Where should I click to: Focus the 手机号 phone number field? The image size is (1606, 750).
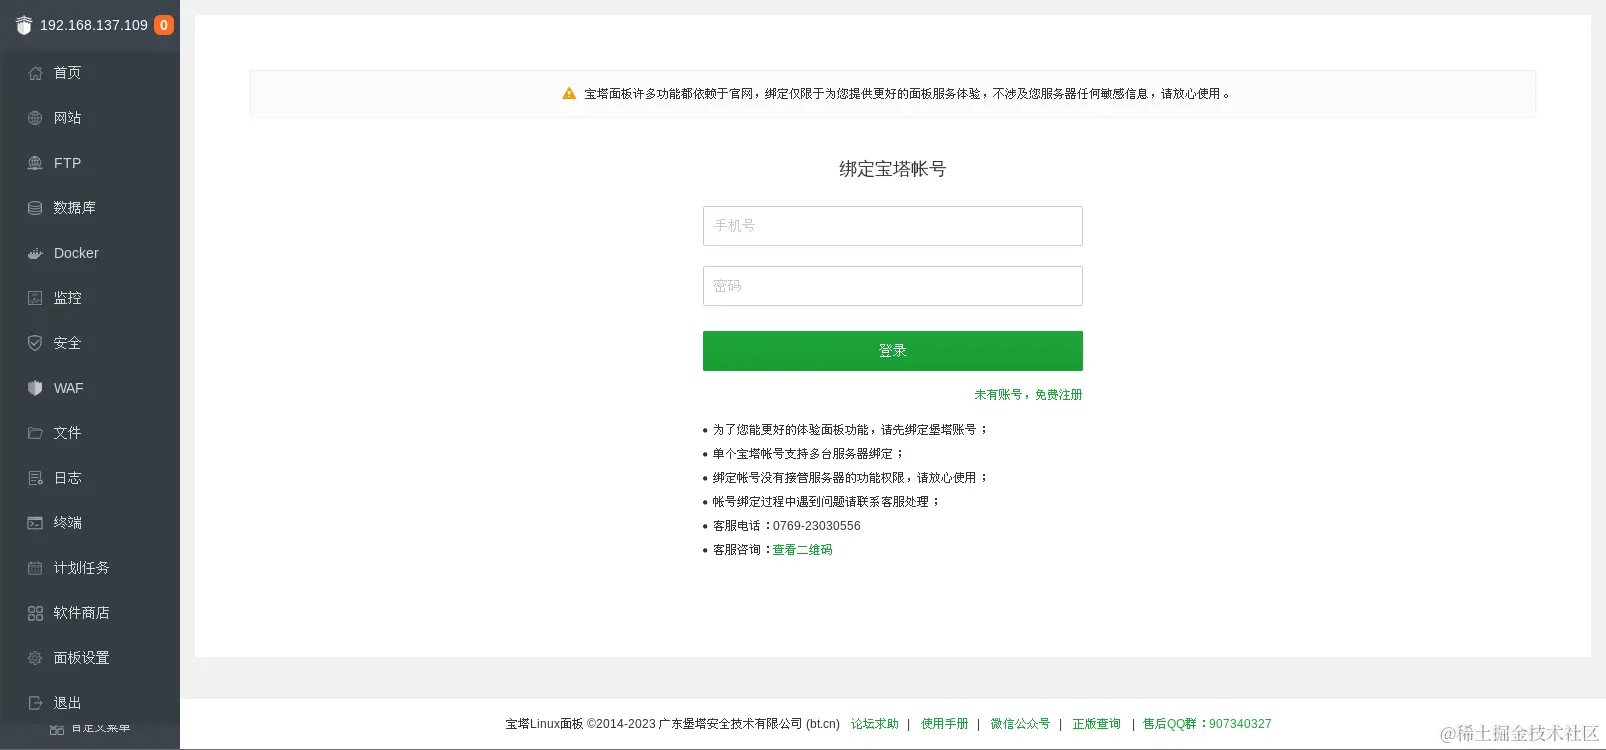click(893, 226)
